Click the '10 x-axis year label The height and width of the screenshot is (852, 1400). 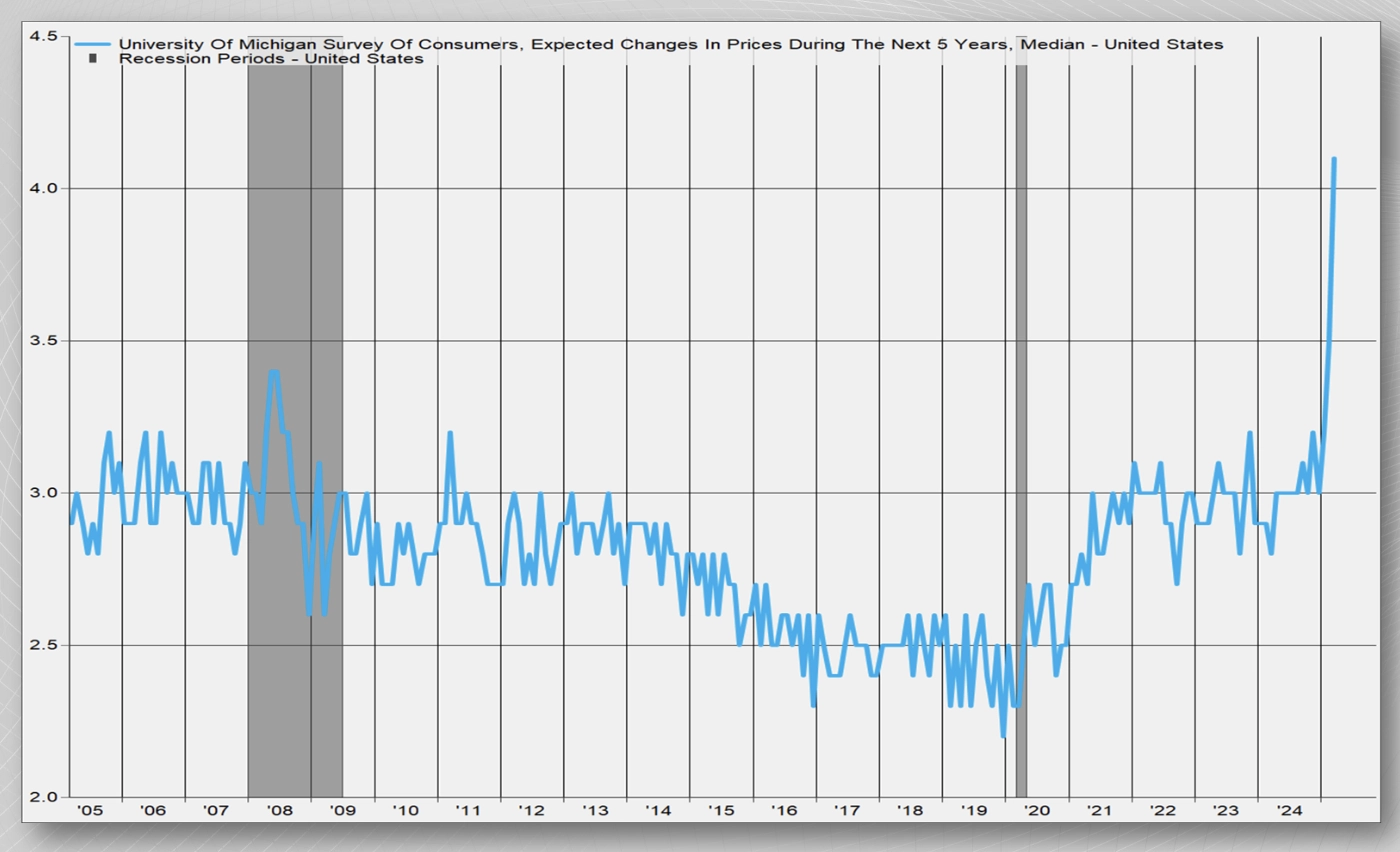[x=405, y=811]
